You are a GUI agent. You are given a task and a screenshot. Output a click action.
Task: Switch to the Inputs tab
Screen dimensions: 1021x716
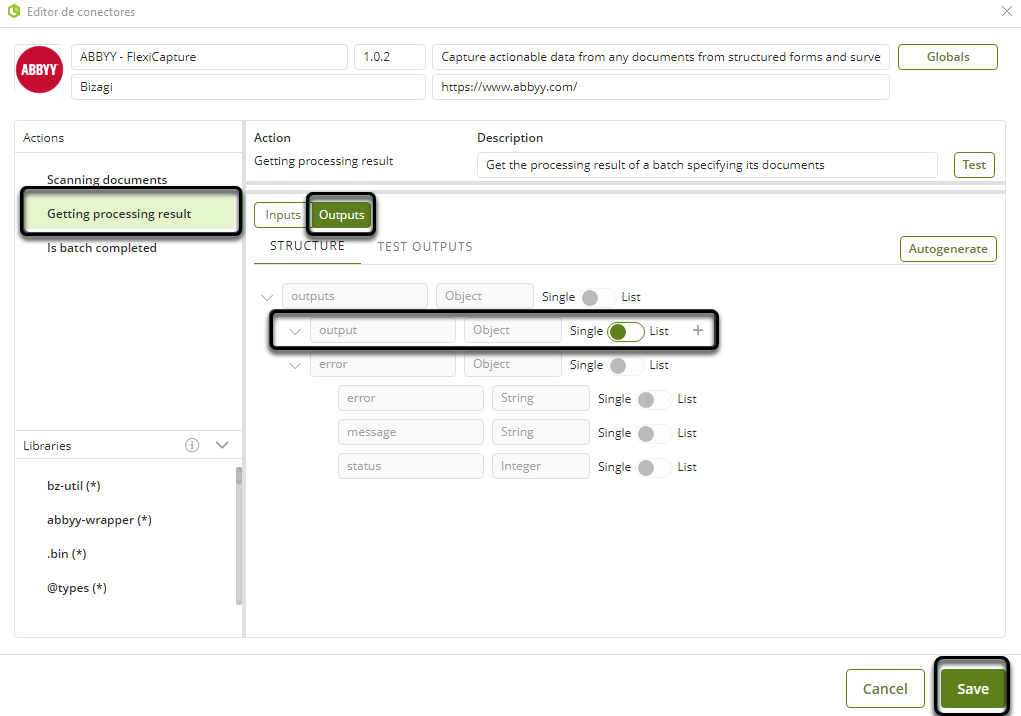point(283,215)
